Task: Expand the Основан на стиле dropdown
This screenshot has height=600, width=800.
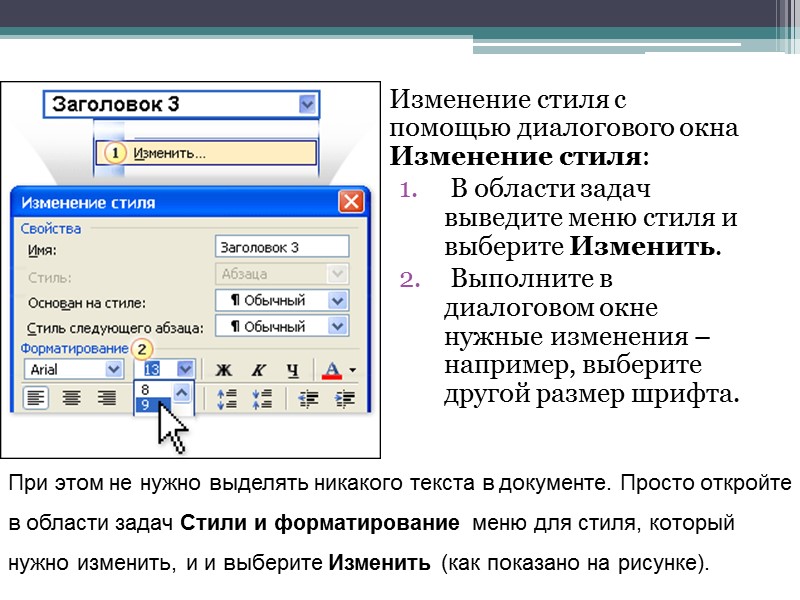Action: click(x=337, y=300)
